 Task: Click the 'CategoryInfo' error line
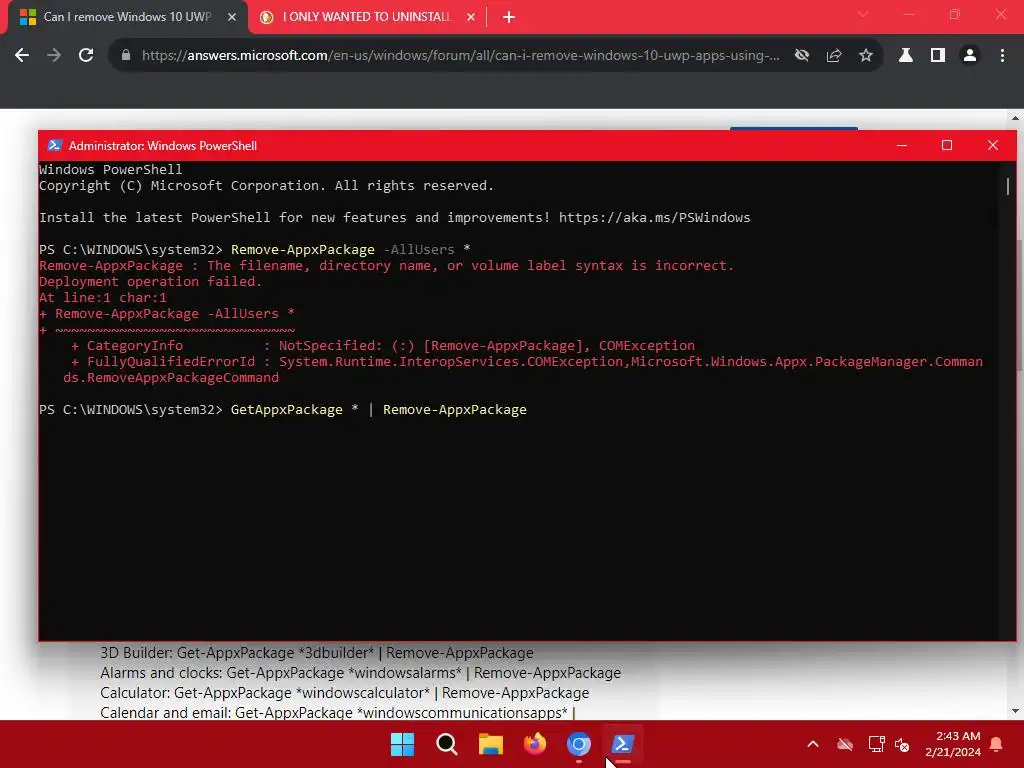click(383, 345)
